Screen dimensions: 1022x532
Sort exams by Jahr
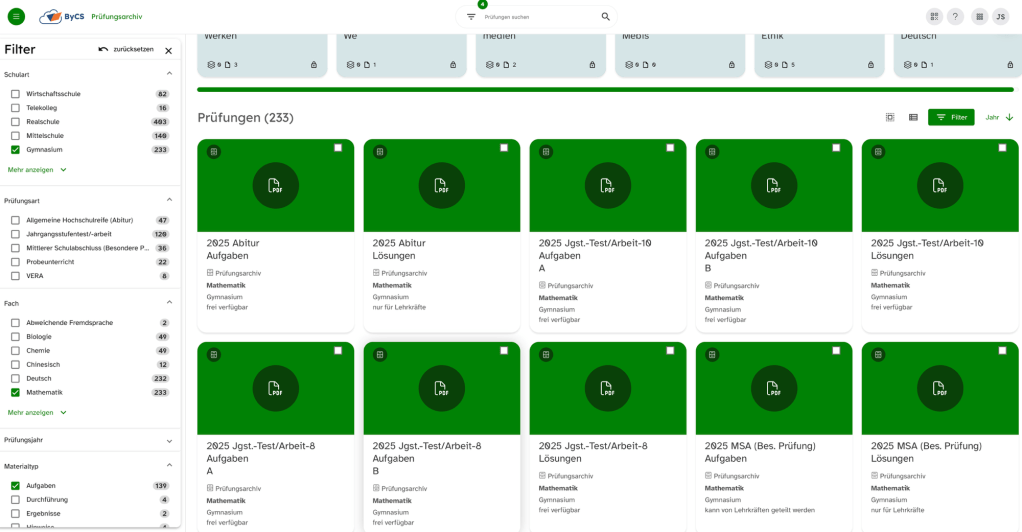coord(999,117)
